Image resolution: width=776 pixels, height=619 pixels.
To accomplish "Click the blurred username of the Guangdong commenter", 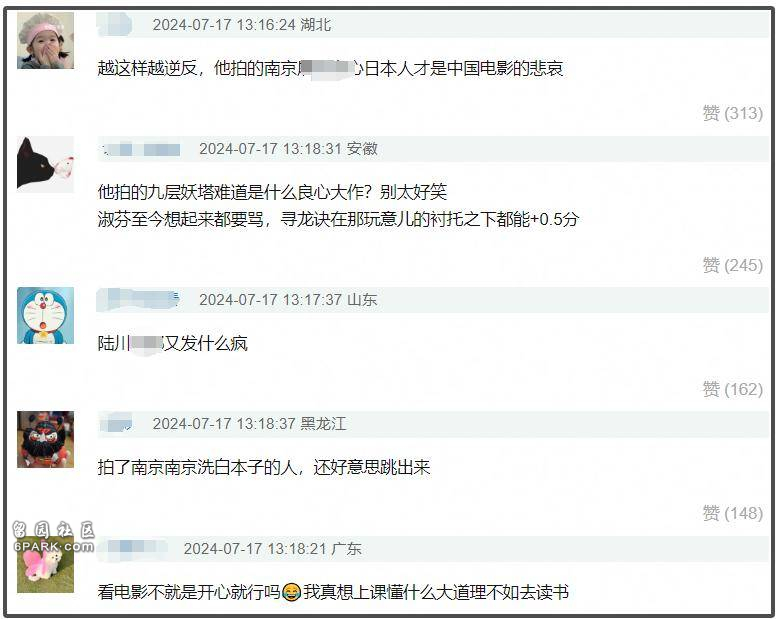I will click(x=133, y=548).
